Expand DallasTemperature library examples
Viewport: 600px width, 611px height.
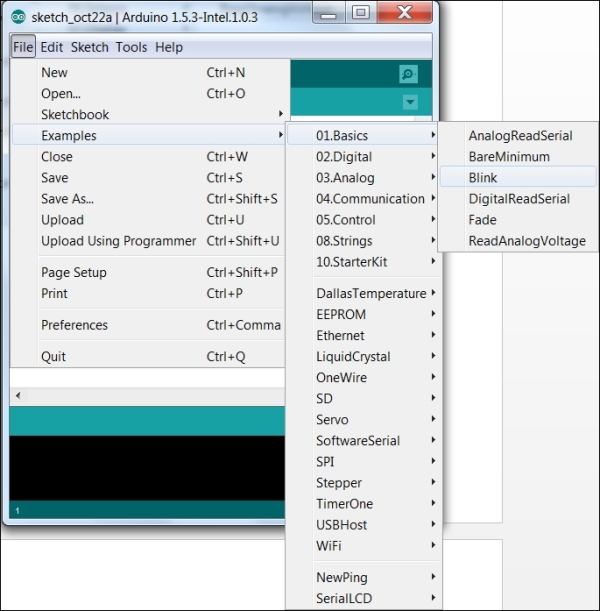(363, 293)
